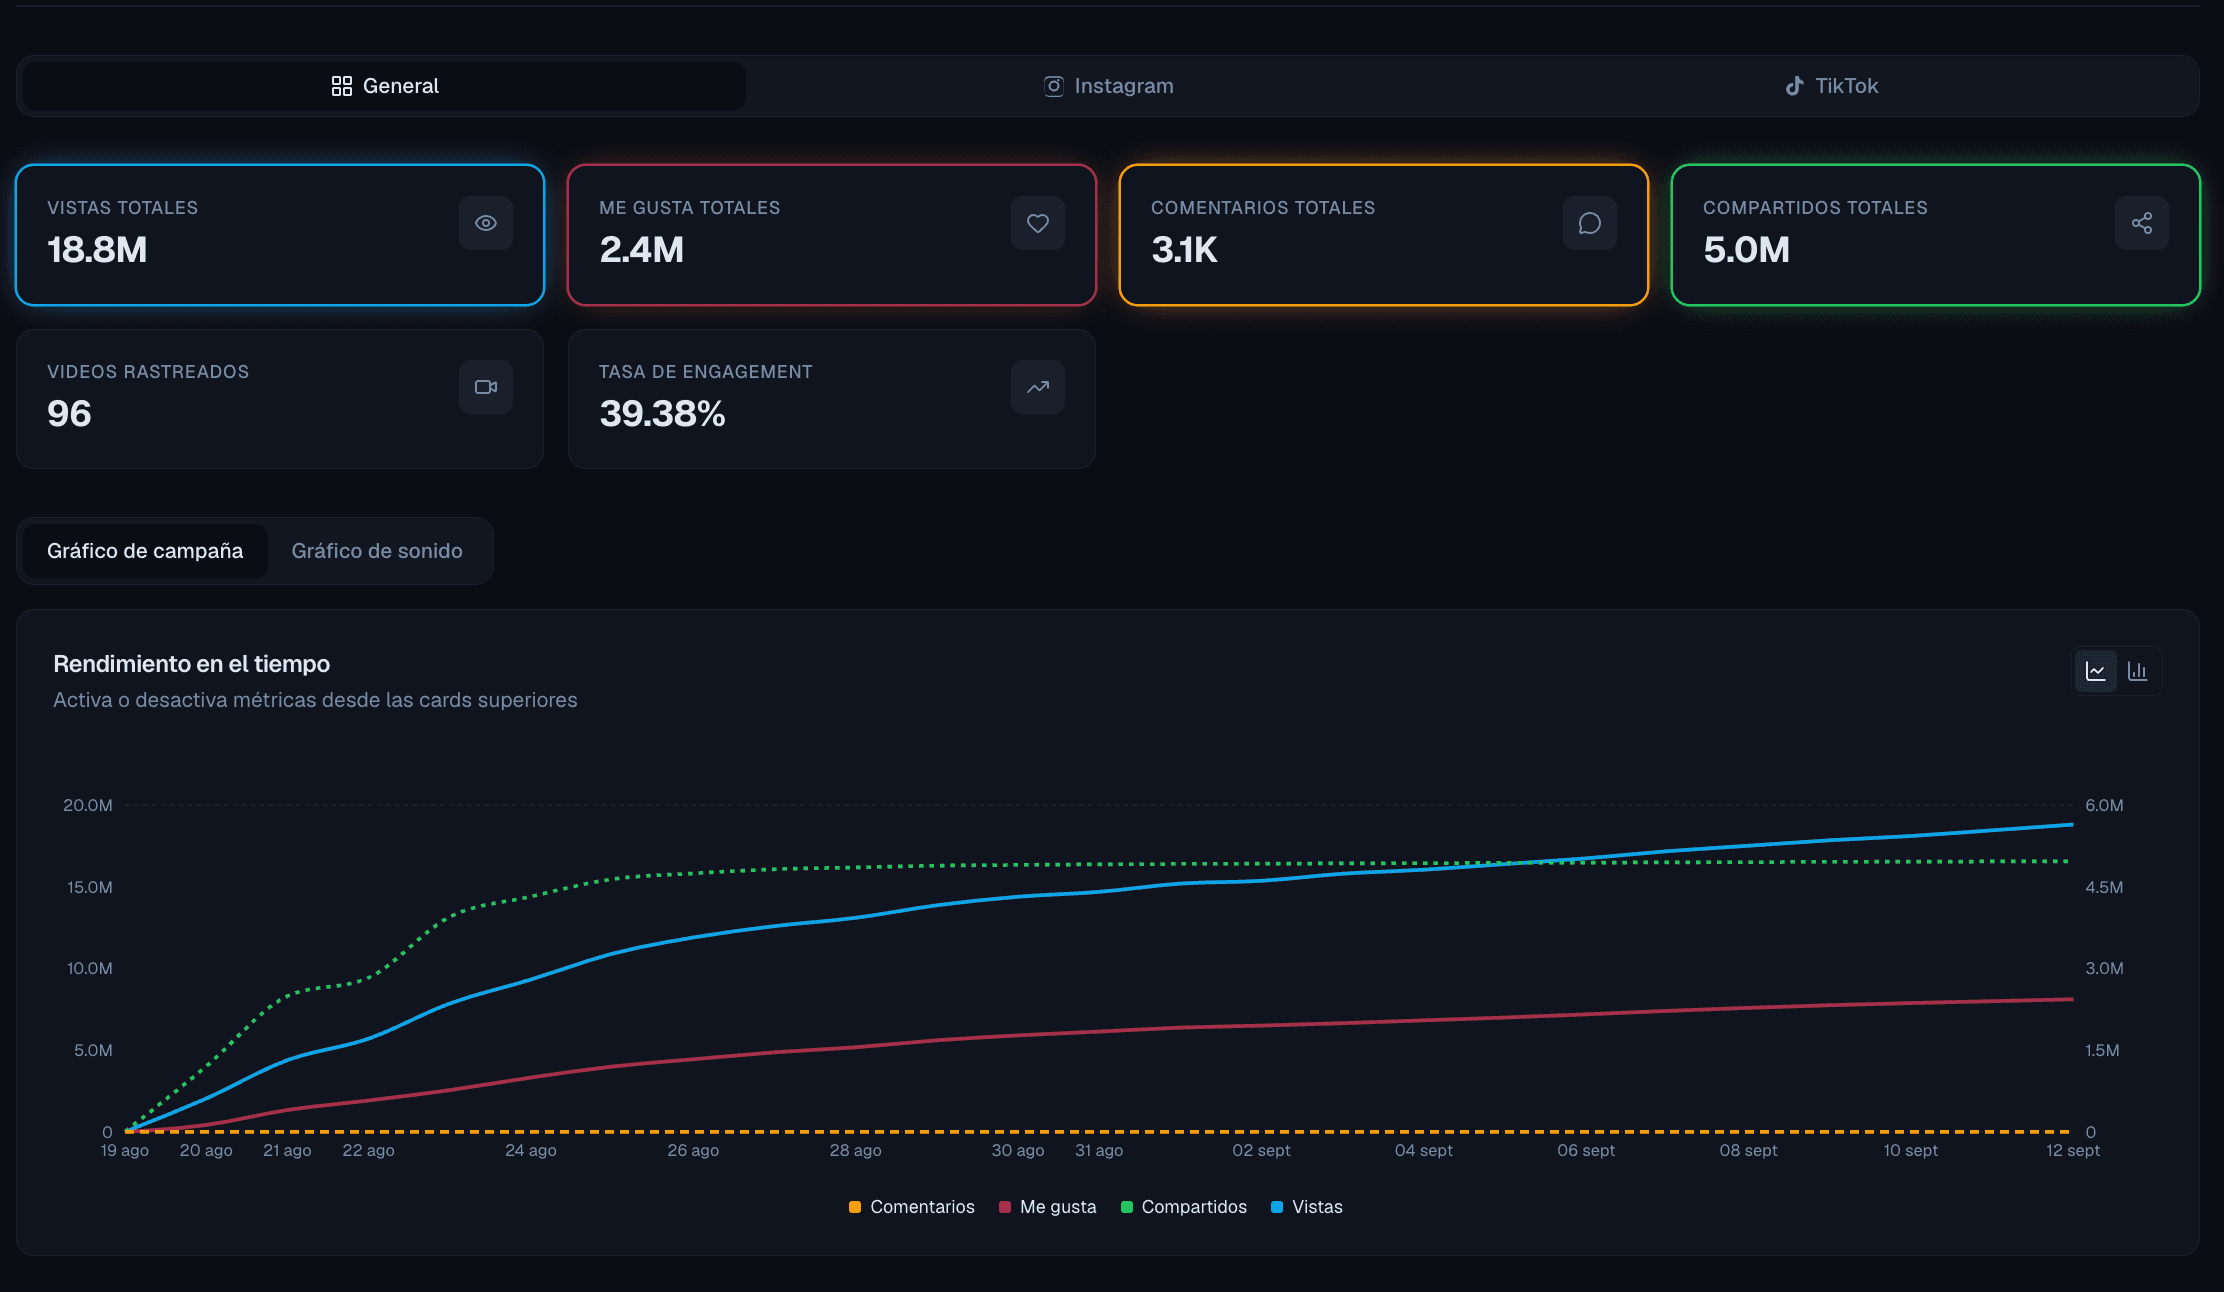
Task: Switch chart to bar view icon
Action: [2138, 671]
